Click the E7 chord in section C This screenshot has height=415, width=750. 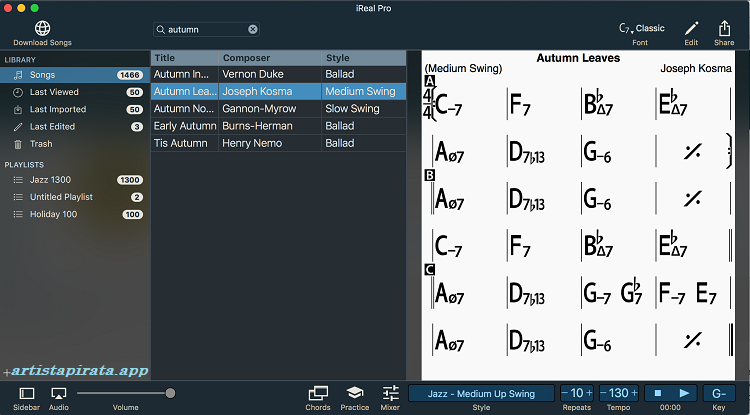click(x=706, y=293)
